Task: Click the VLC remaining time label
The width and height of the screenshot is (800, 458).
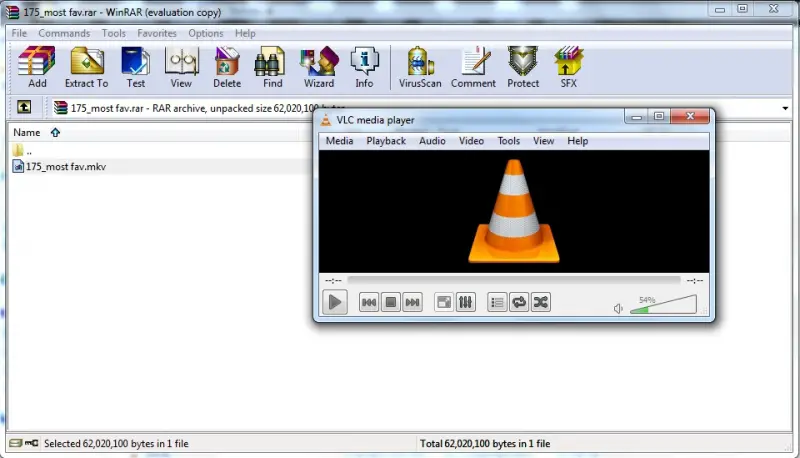Action: (x=694, y=281)
